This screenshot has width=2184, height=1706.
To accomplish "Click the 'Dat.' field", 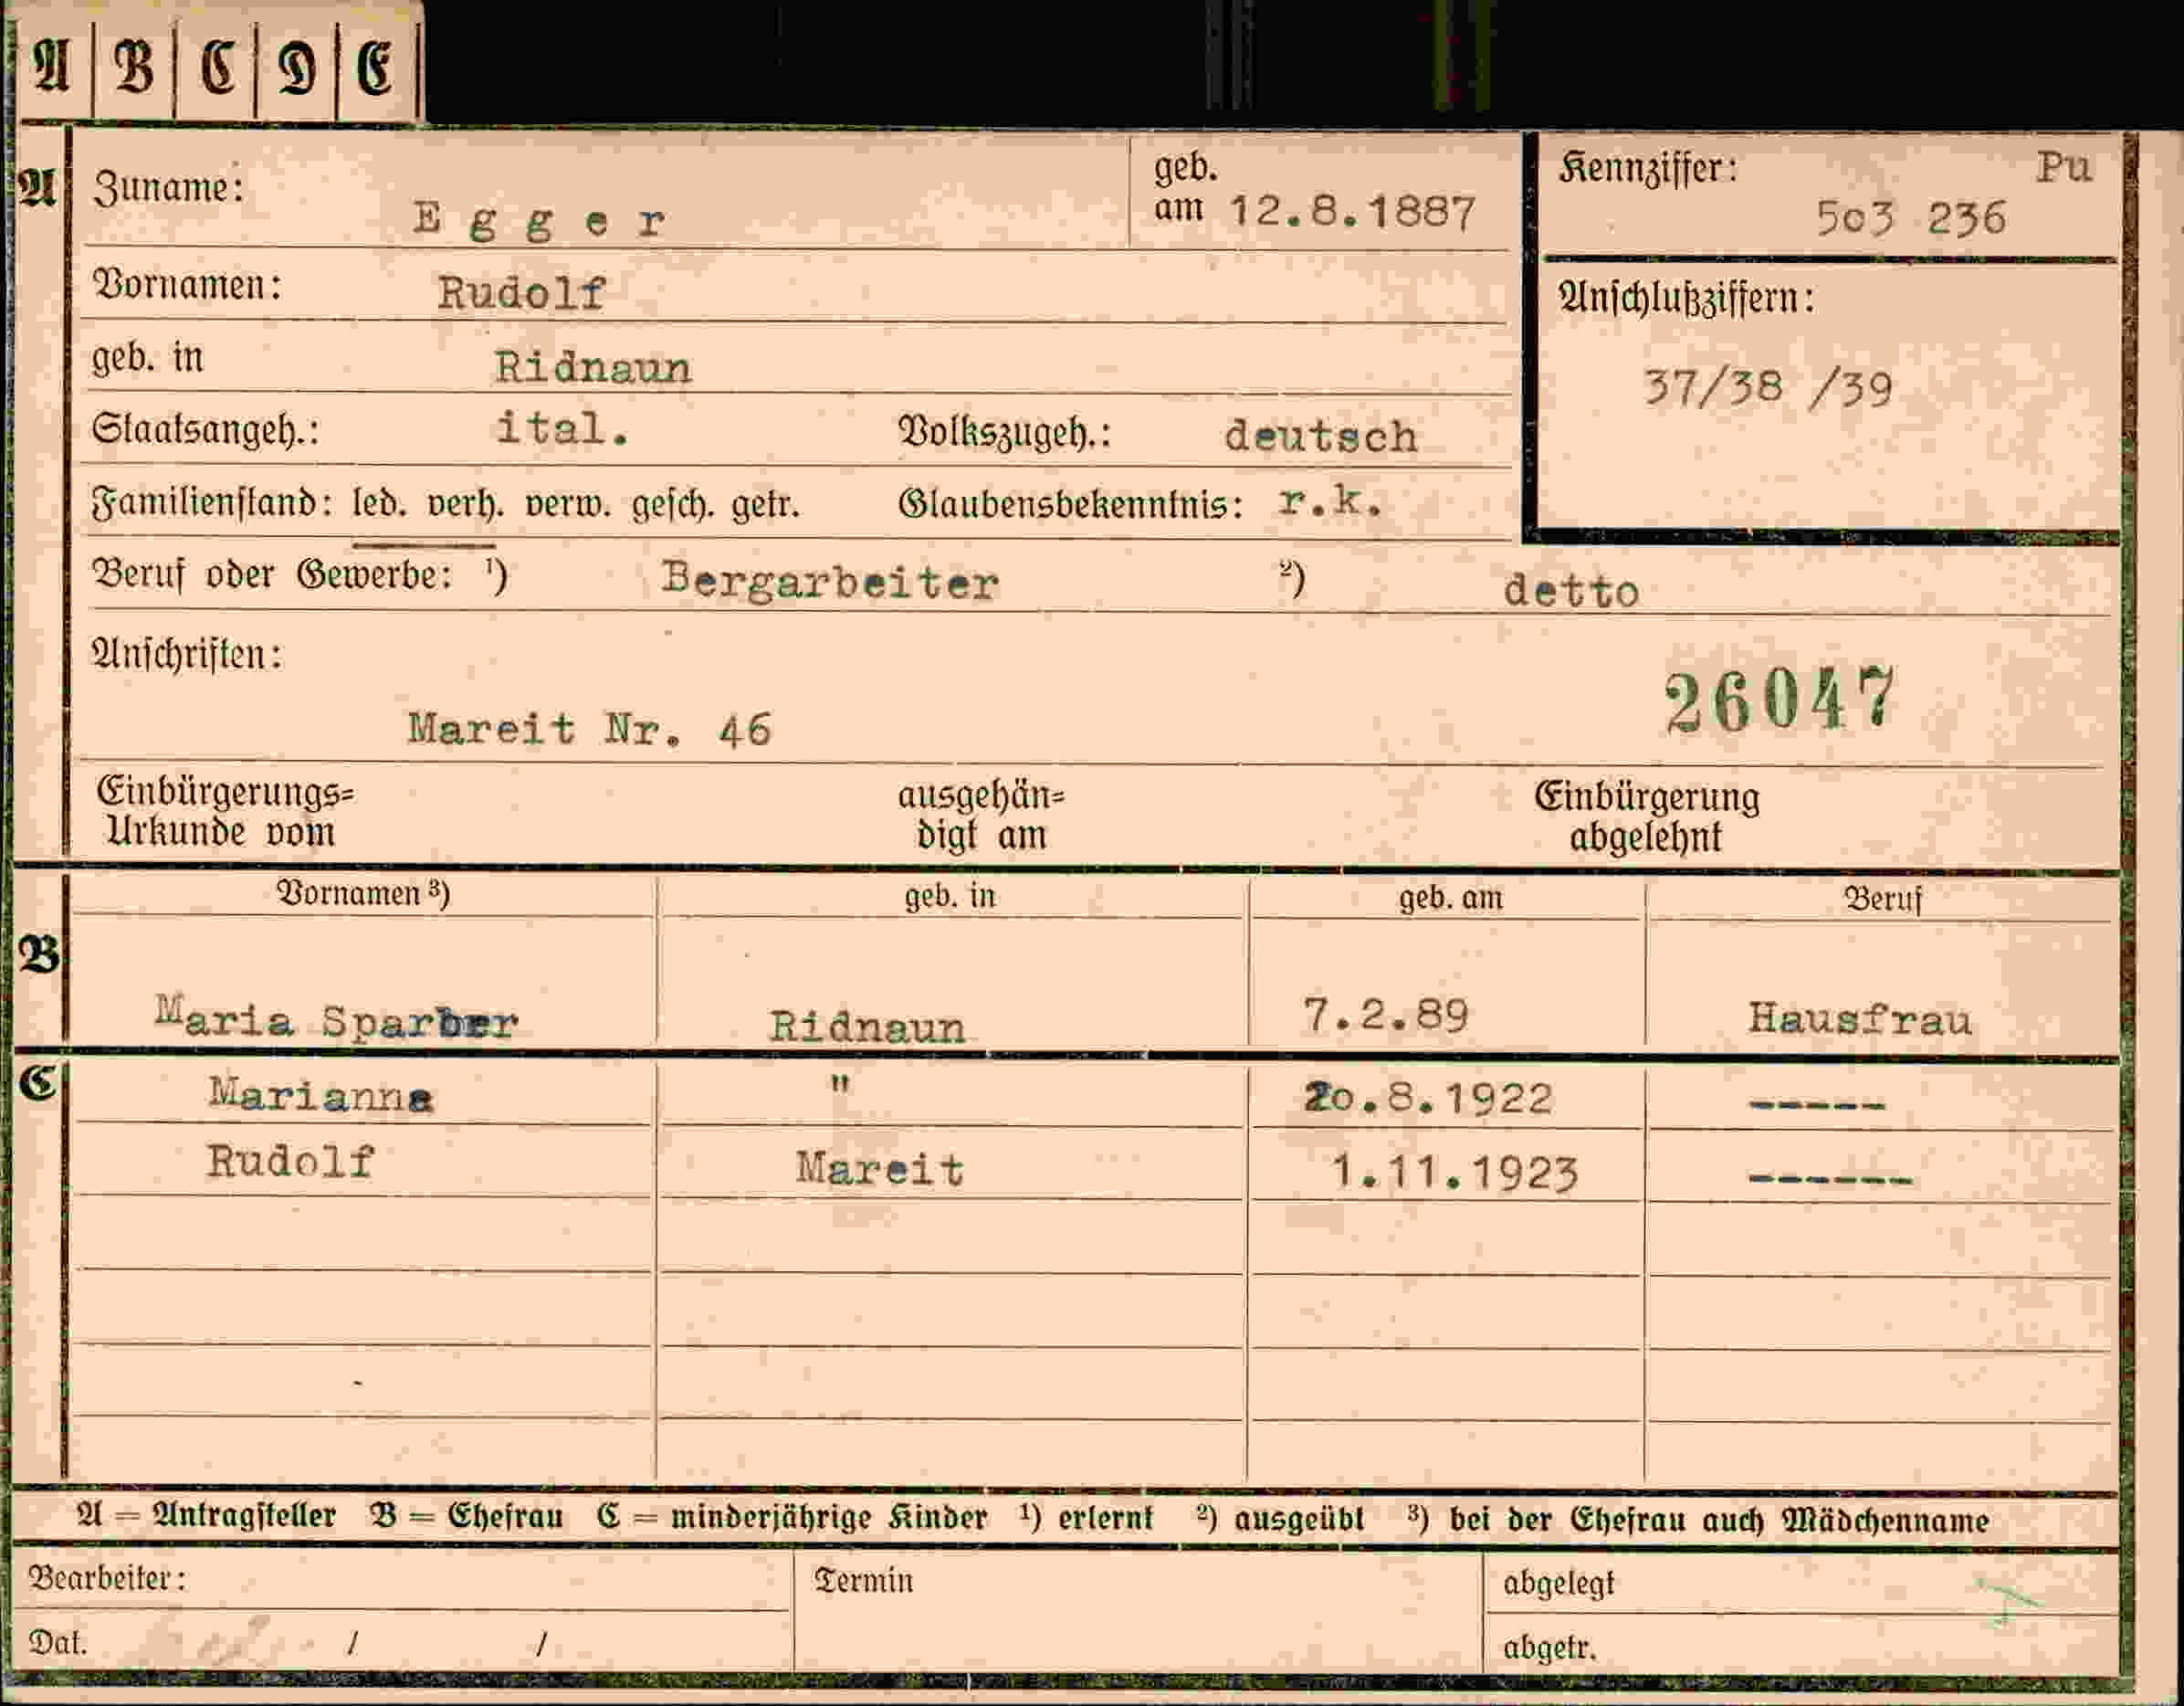I will coord(402,1641).
